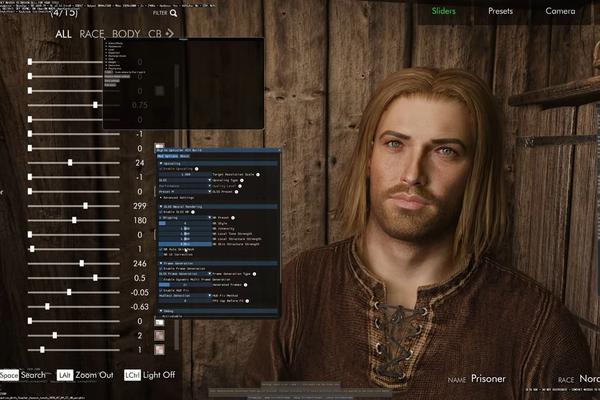This screenshot has height=400, width=600.
Task: Click info icon next to NR Preset
Action: (233, 218)
